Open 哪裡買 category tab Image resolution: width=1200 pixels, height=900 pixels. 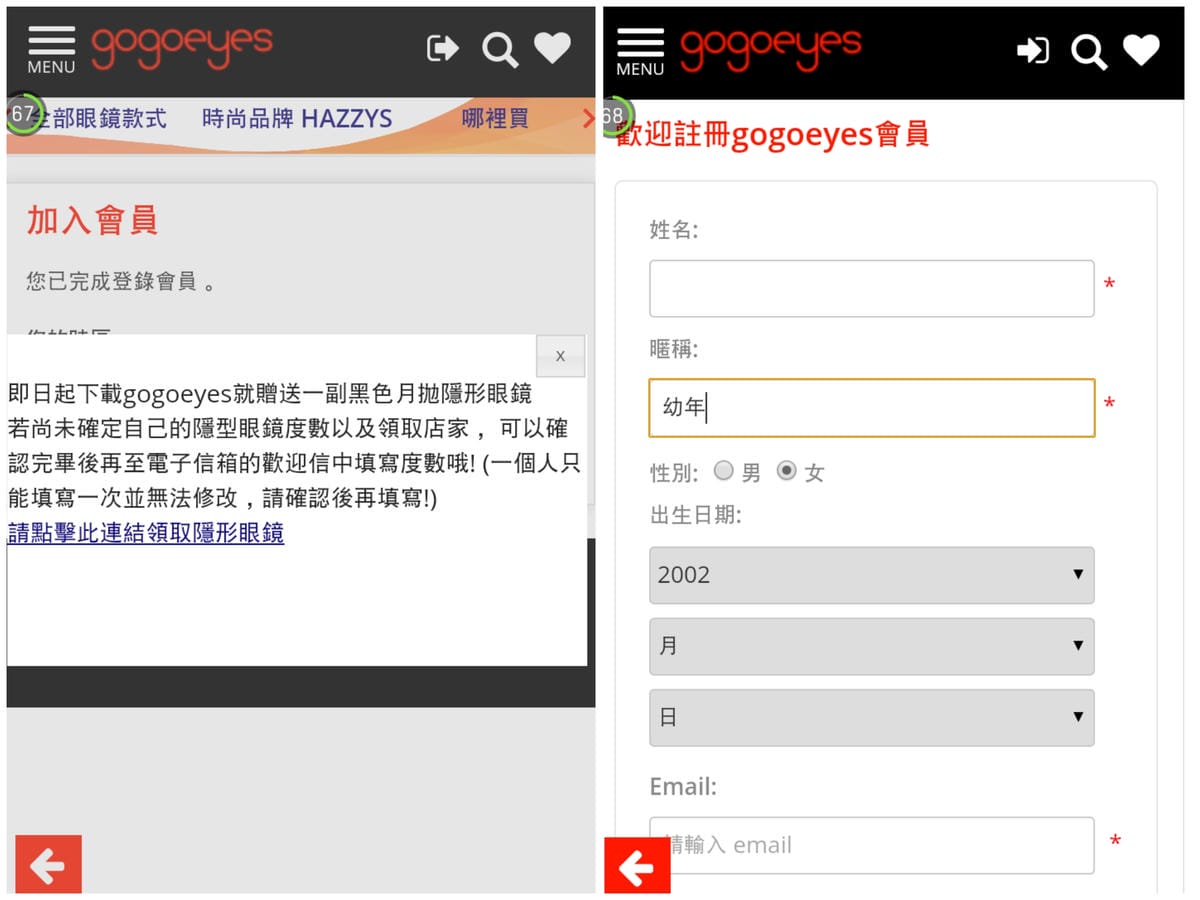(x=495, y=118)
